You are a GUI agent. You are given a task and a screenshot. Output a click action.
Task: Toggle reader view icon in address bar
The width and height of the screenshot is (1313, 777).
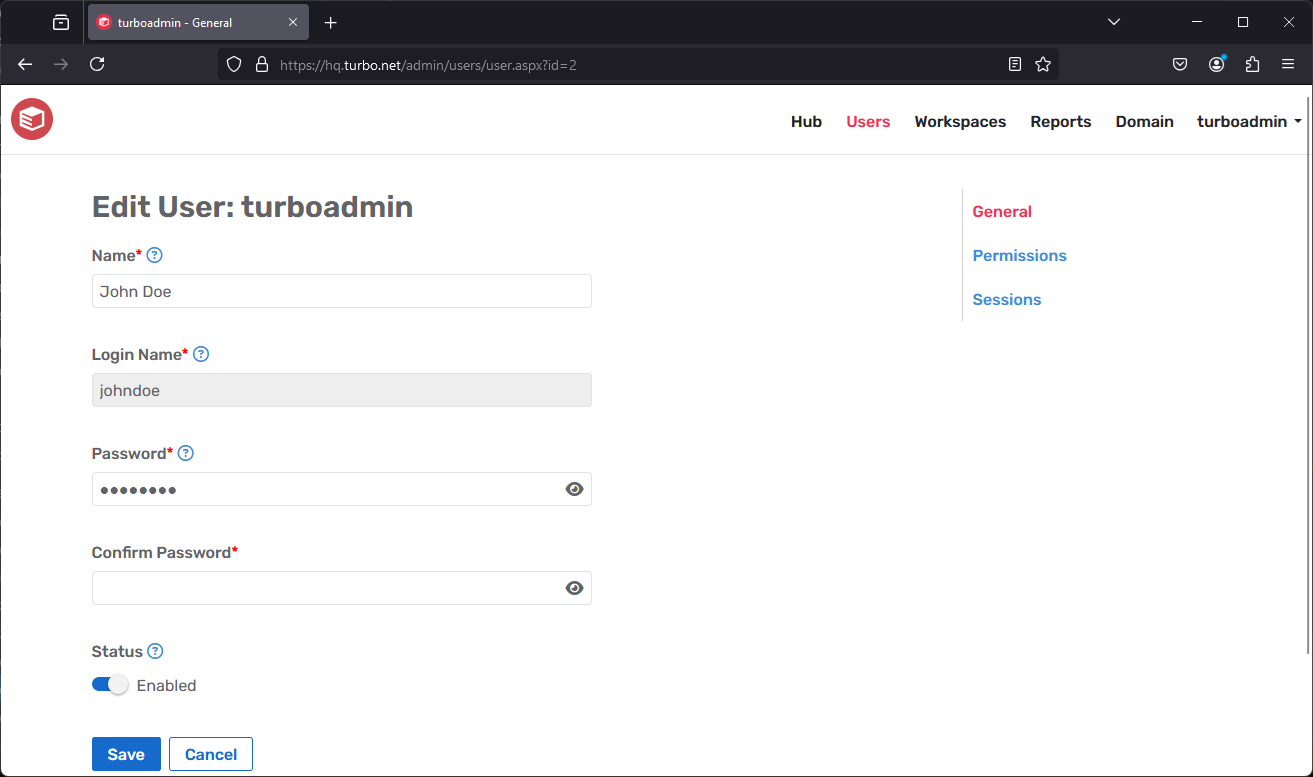[x=1015, y=64]
